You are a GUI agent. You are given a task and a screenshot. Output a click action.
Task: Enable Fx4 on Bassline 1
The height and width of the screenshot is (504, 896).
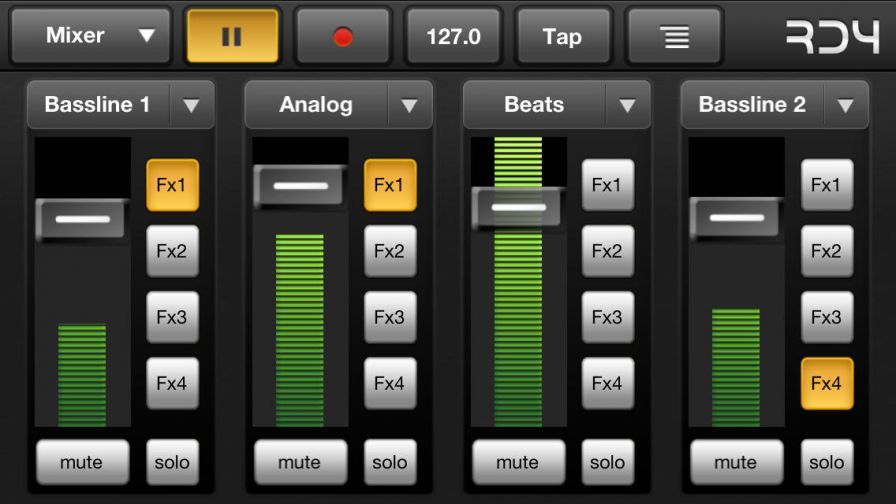[x=172, y=383]
